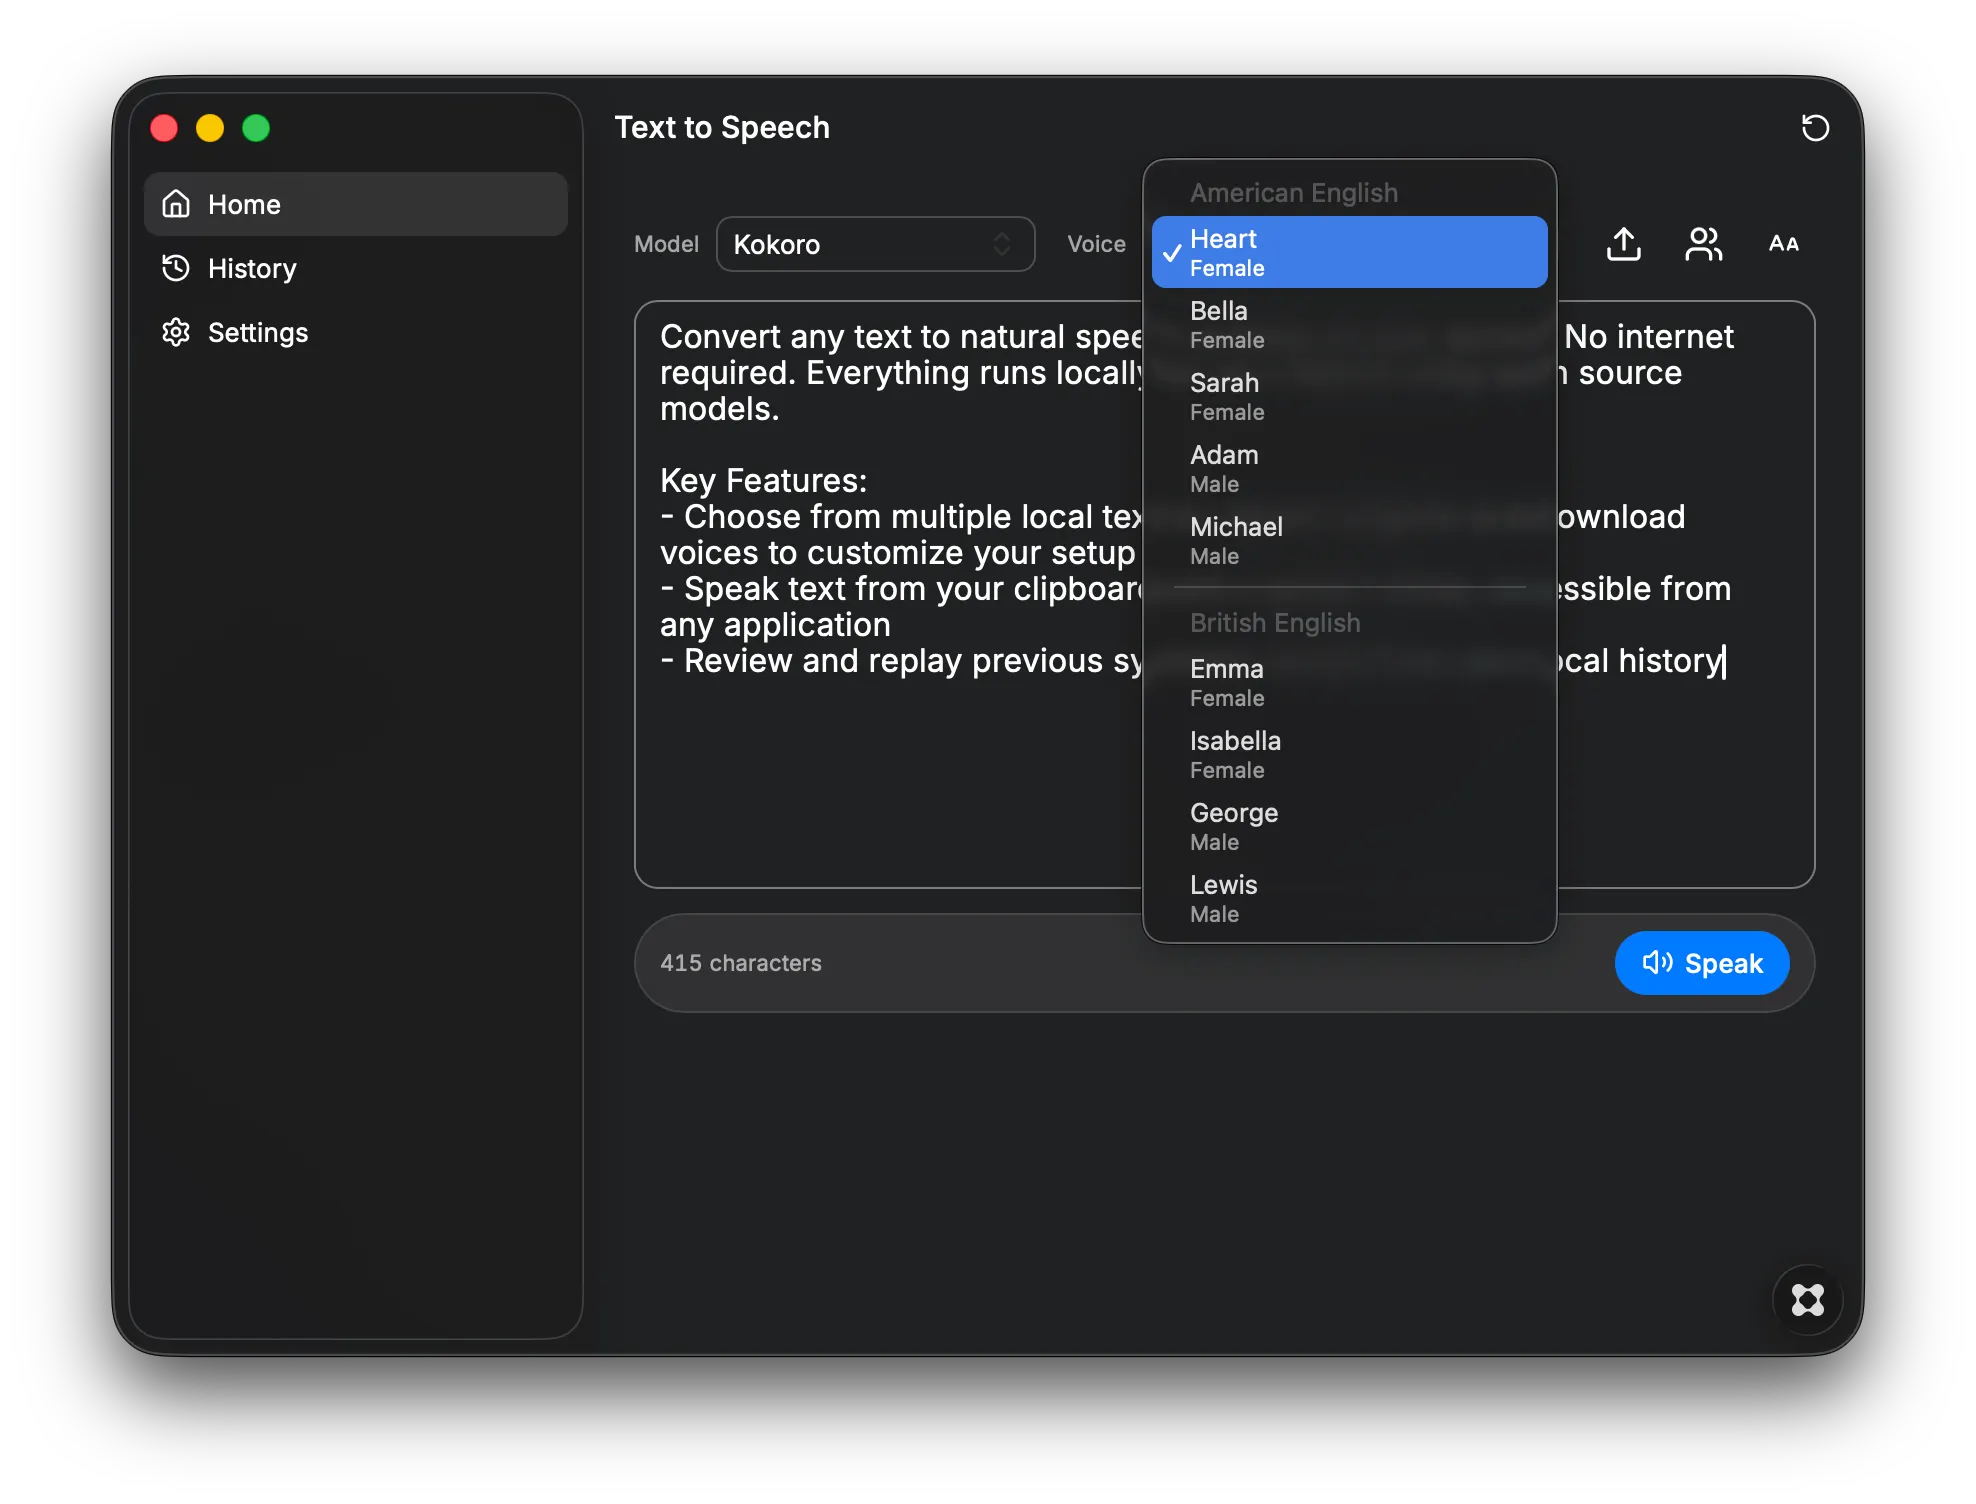1976x1504 pixels.
Task: Click the AA text size icon
Action: click(1783, 244)
